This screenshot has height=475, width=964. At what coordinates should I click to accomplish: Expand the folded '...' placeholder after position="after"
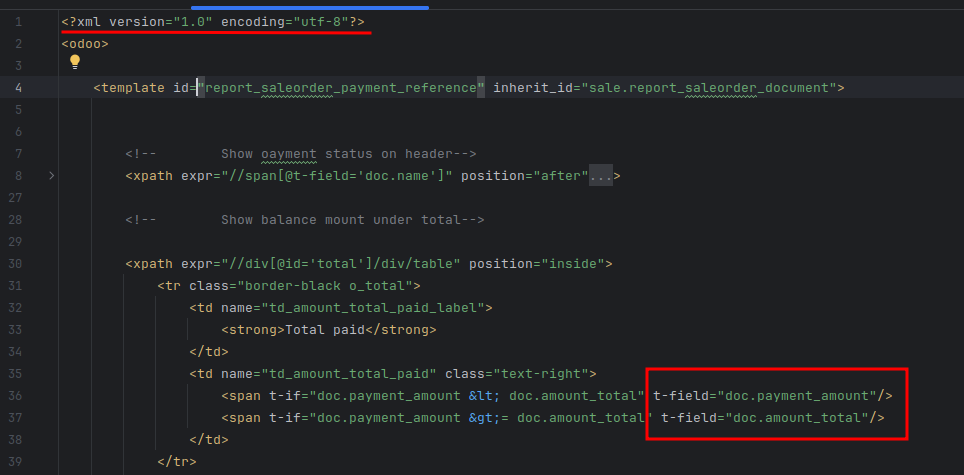click(x=601, y=176)
